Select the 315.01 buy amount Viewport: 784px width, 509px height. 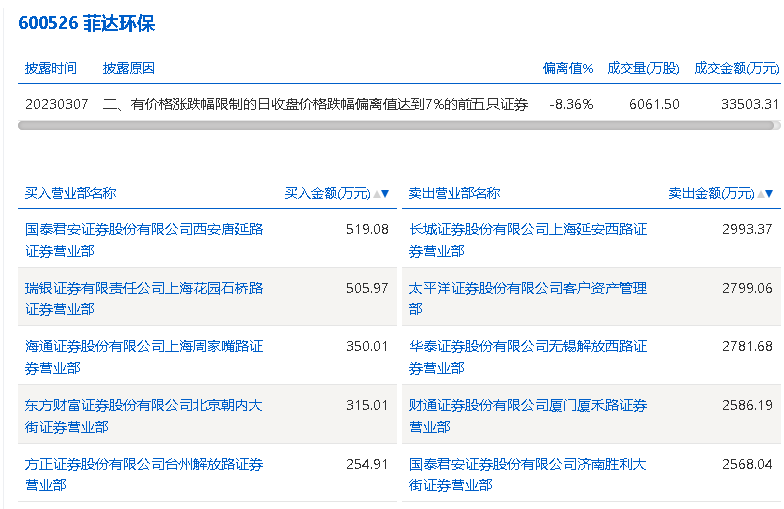click(367, 405)
